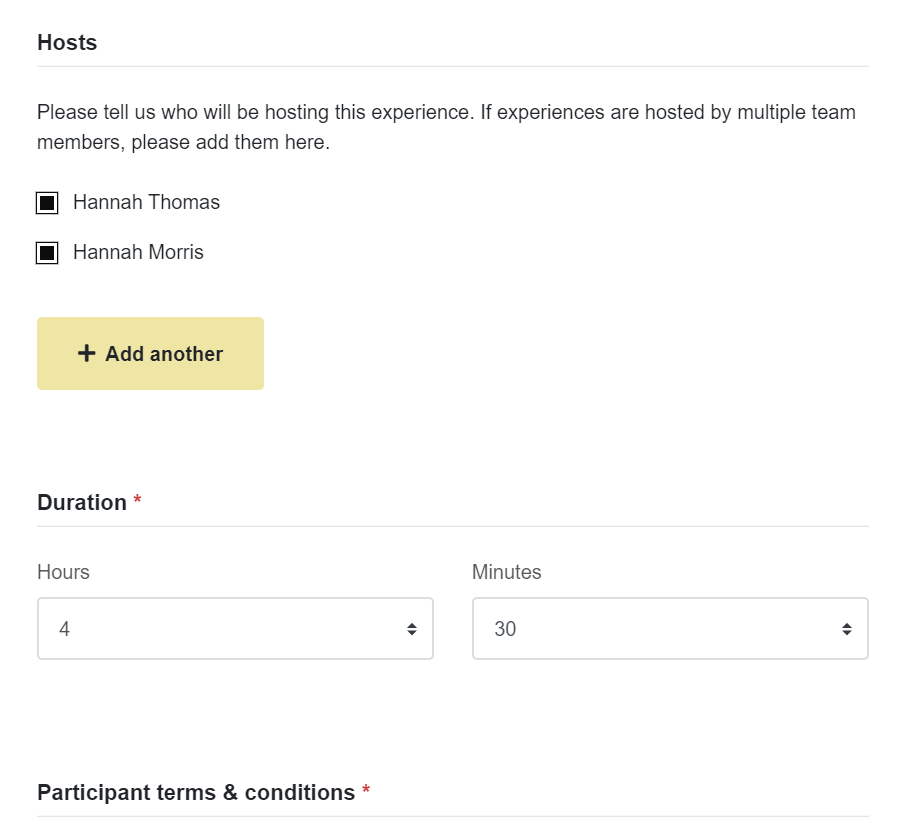
Task: Click the Minutes field label
Action: [506, 572]
